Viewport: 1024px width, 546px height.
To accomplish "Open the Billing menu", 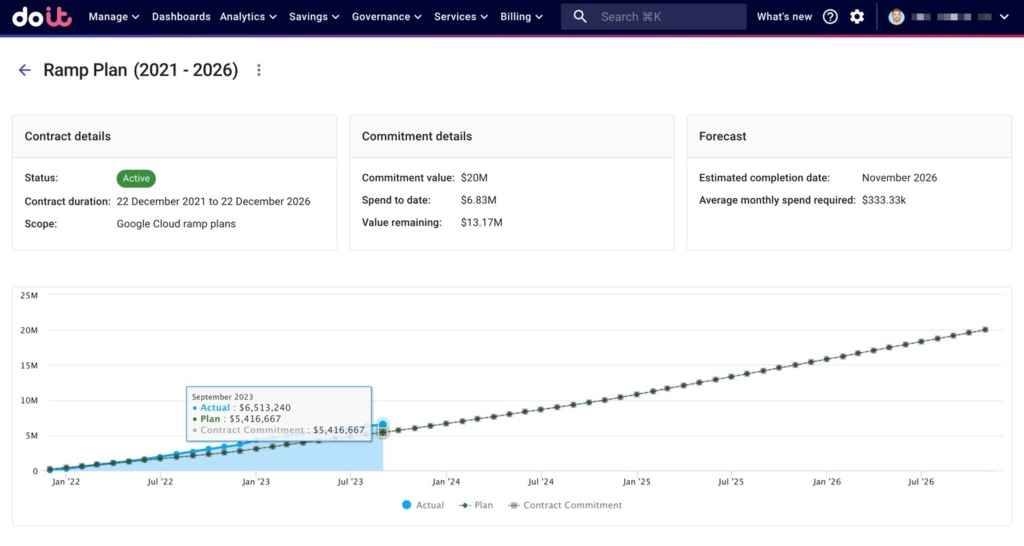I will coord(521,17).
